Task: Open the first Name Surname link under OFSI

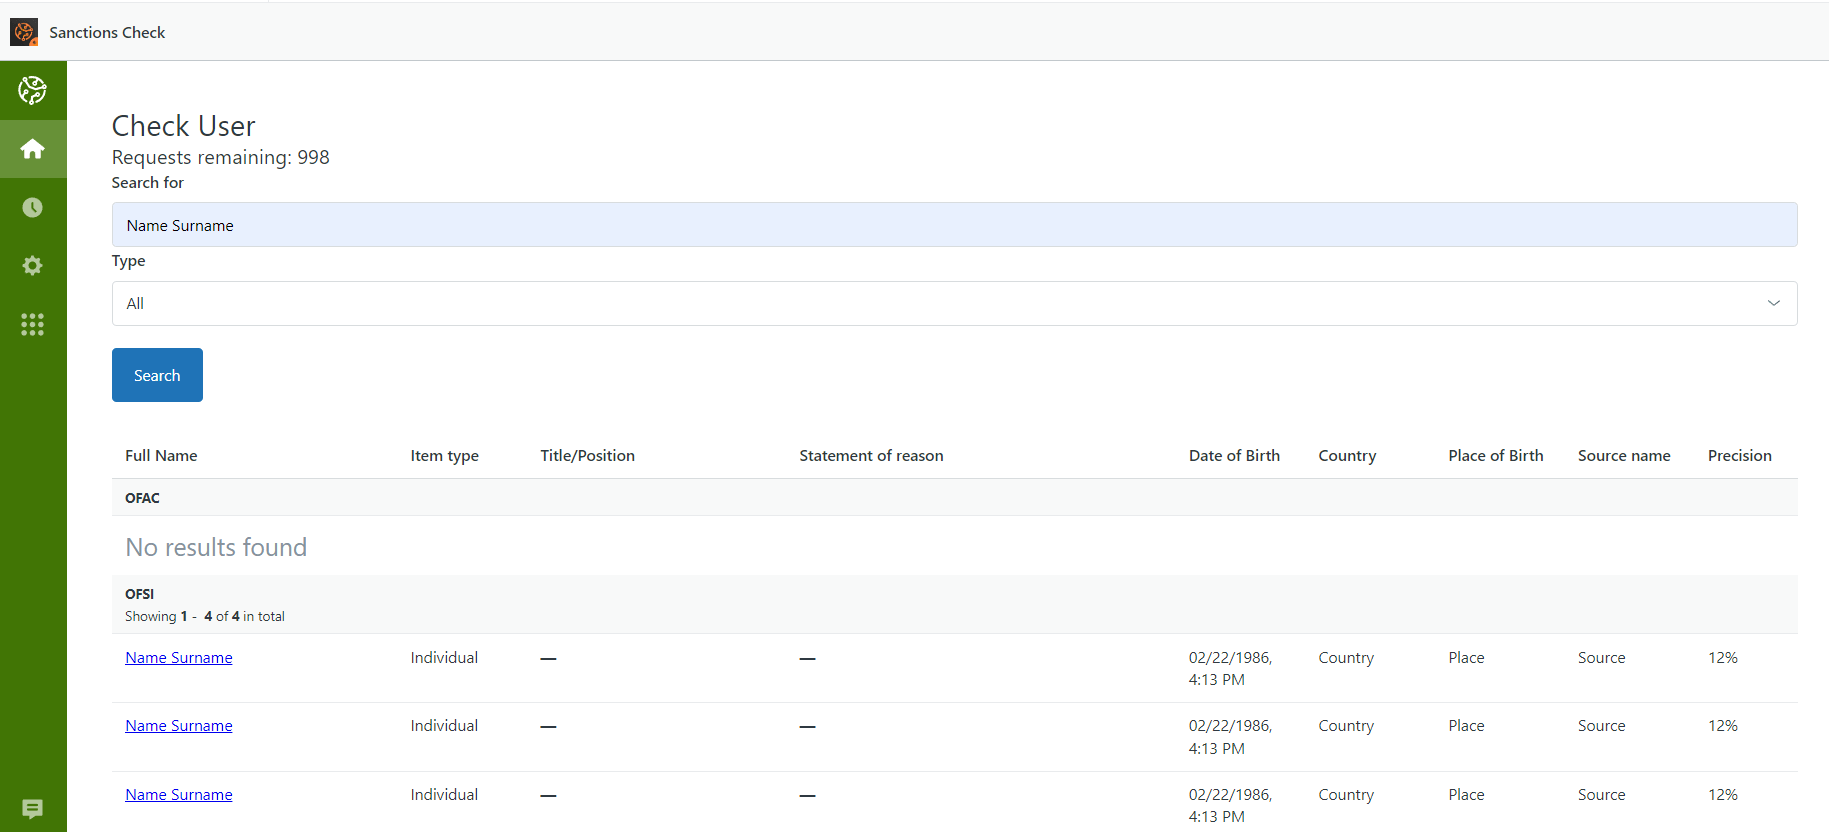Action: coord(179,658)
